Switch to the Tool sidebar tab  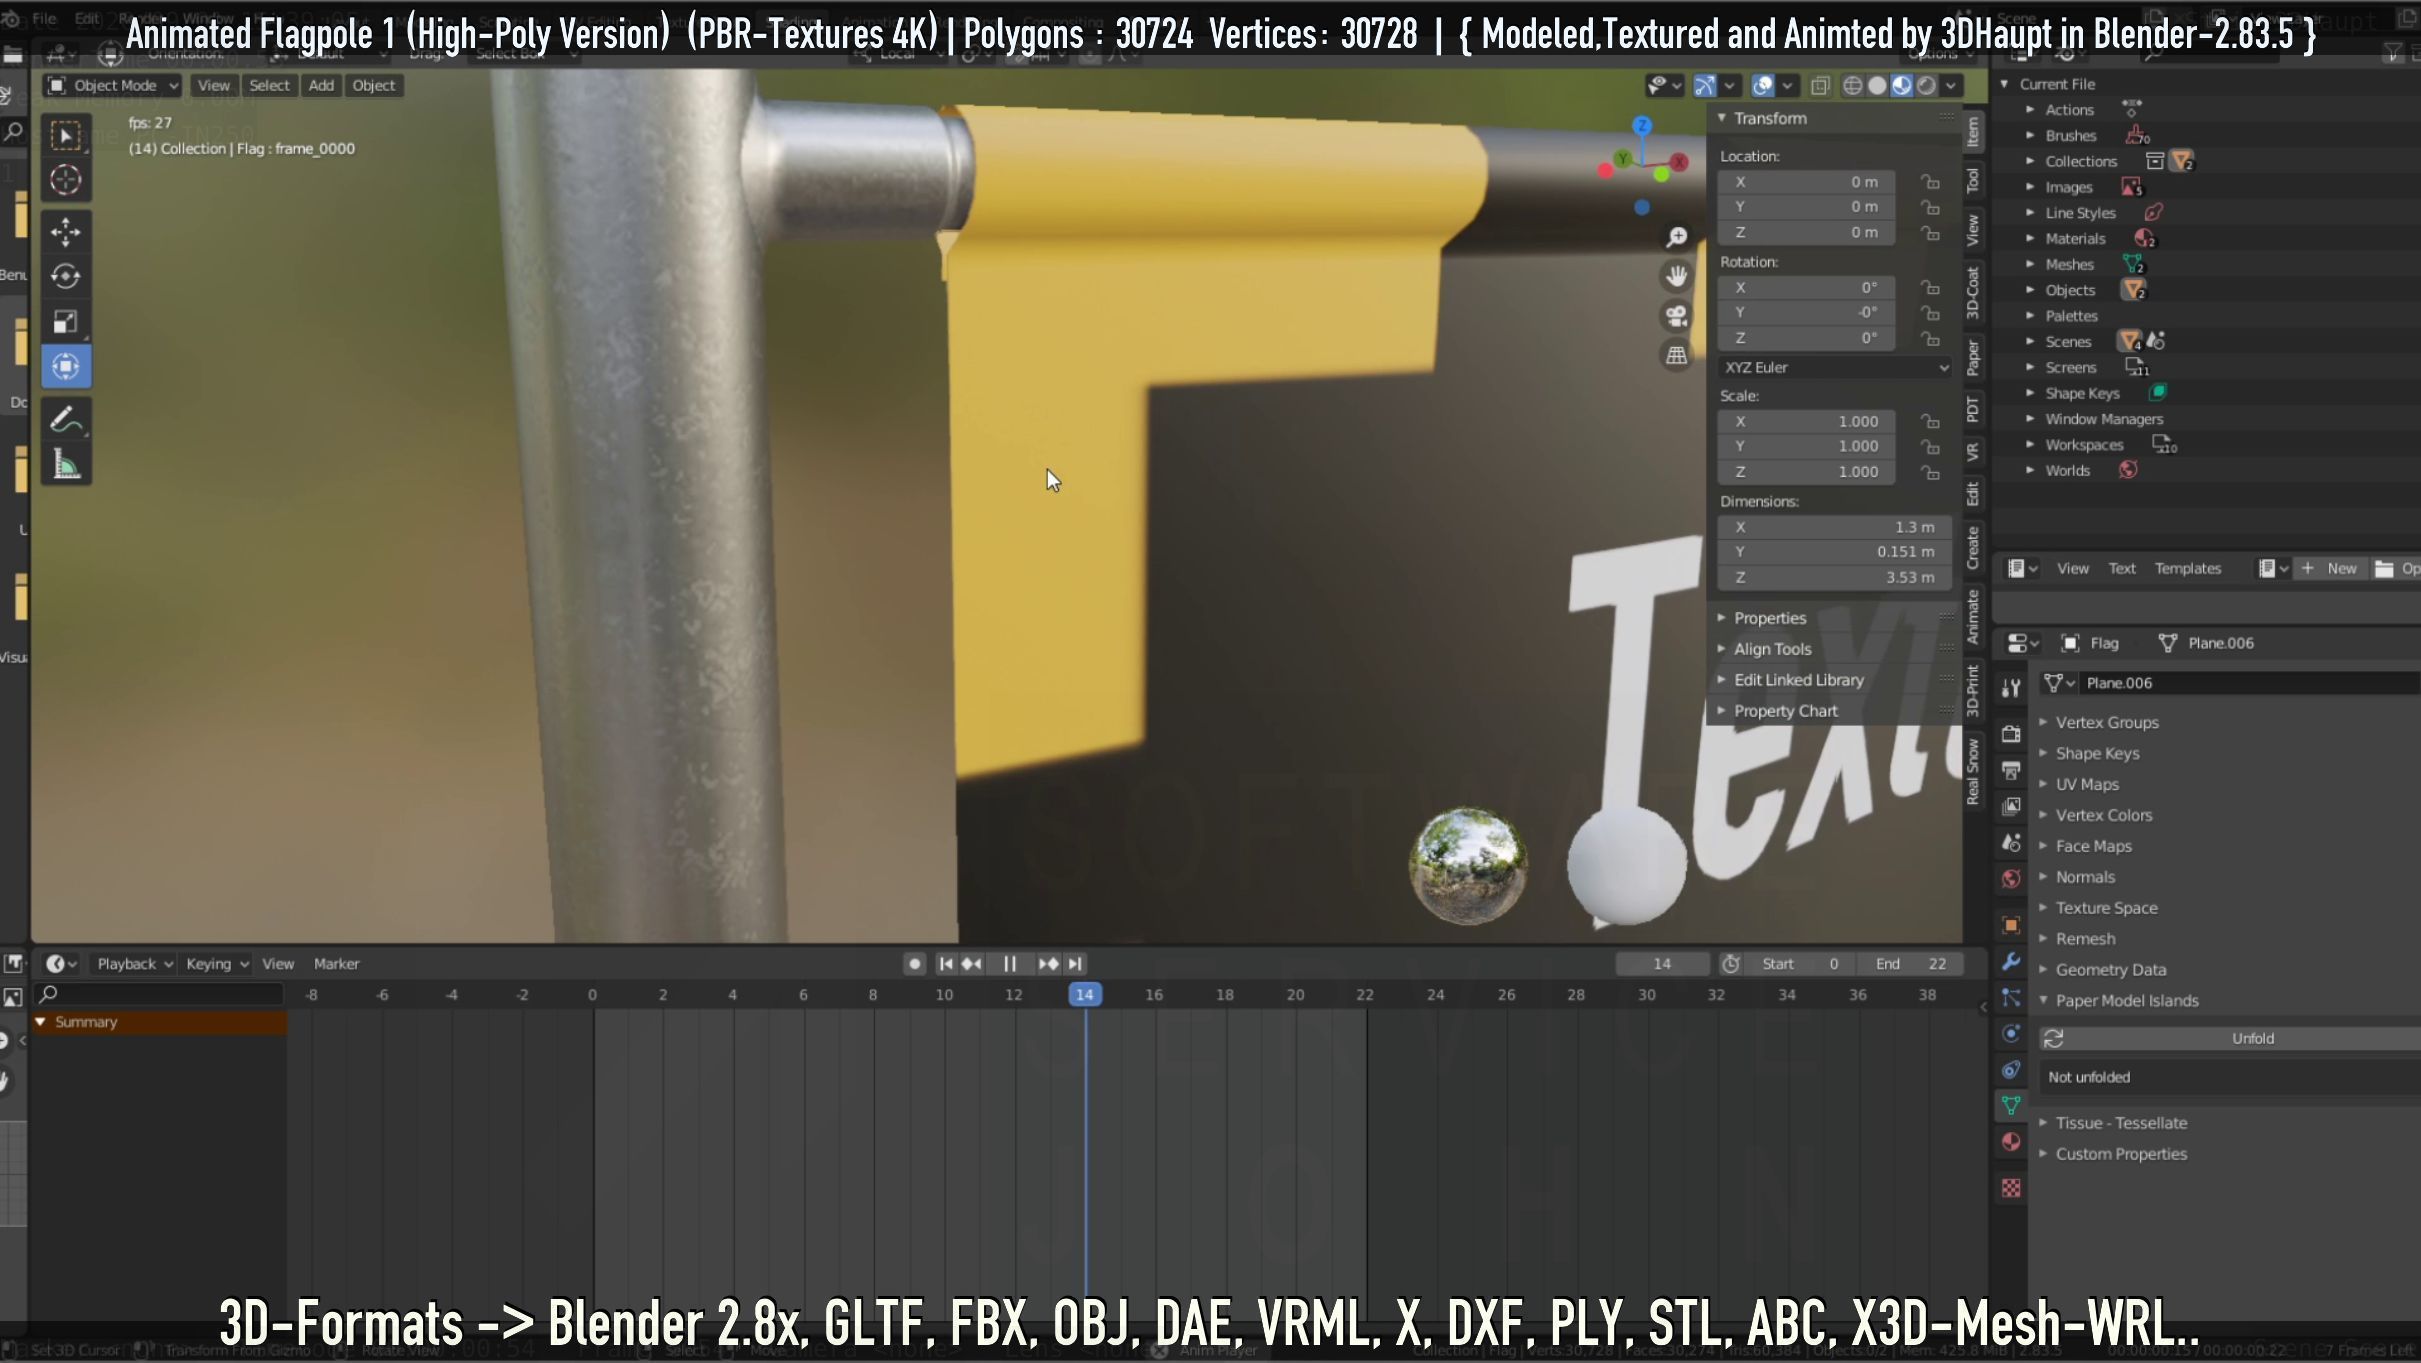pyautogui.click(x=1973, y=181)
